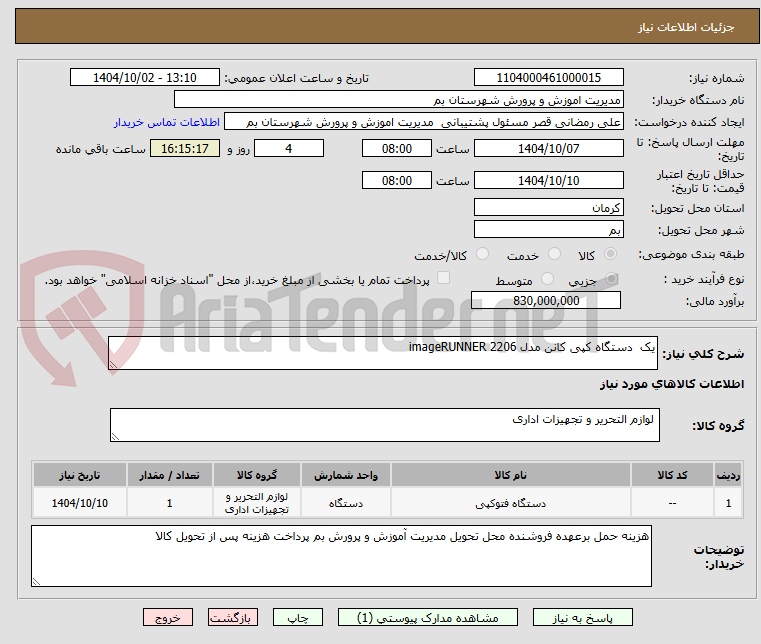Click the پاسخ به نیاز button

click(x=582, y=617)
